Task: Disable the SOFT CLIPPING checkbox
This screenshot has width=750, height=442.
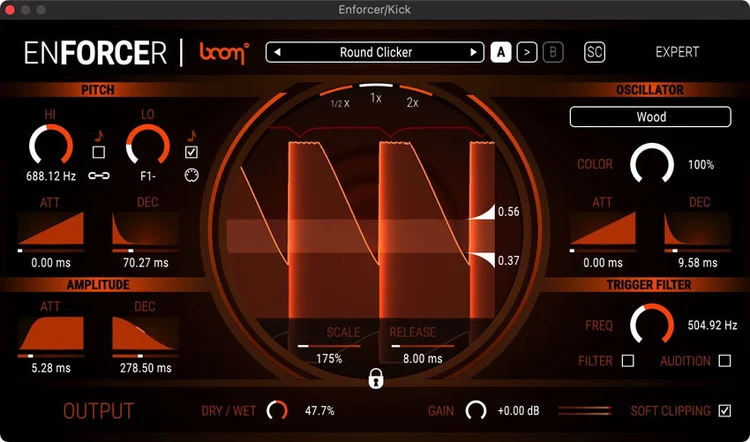Action: pos(725,410)
